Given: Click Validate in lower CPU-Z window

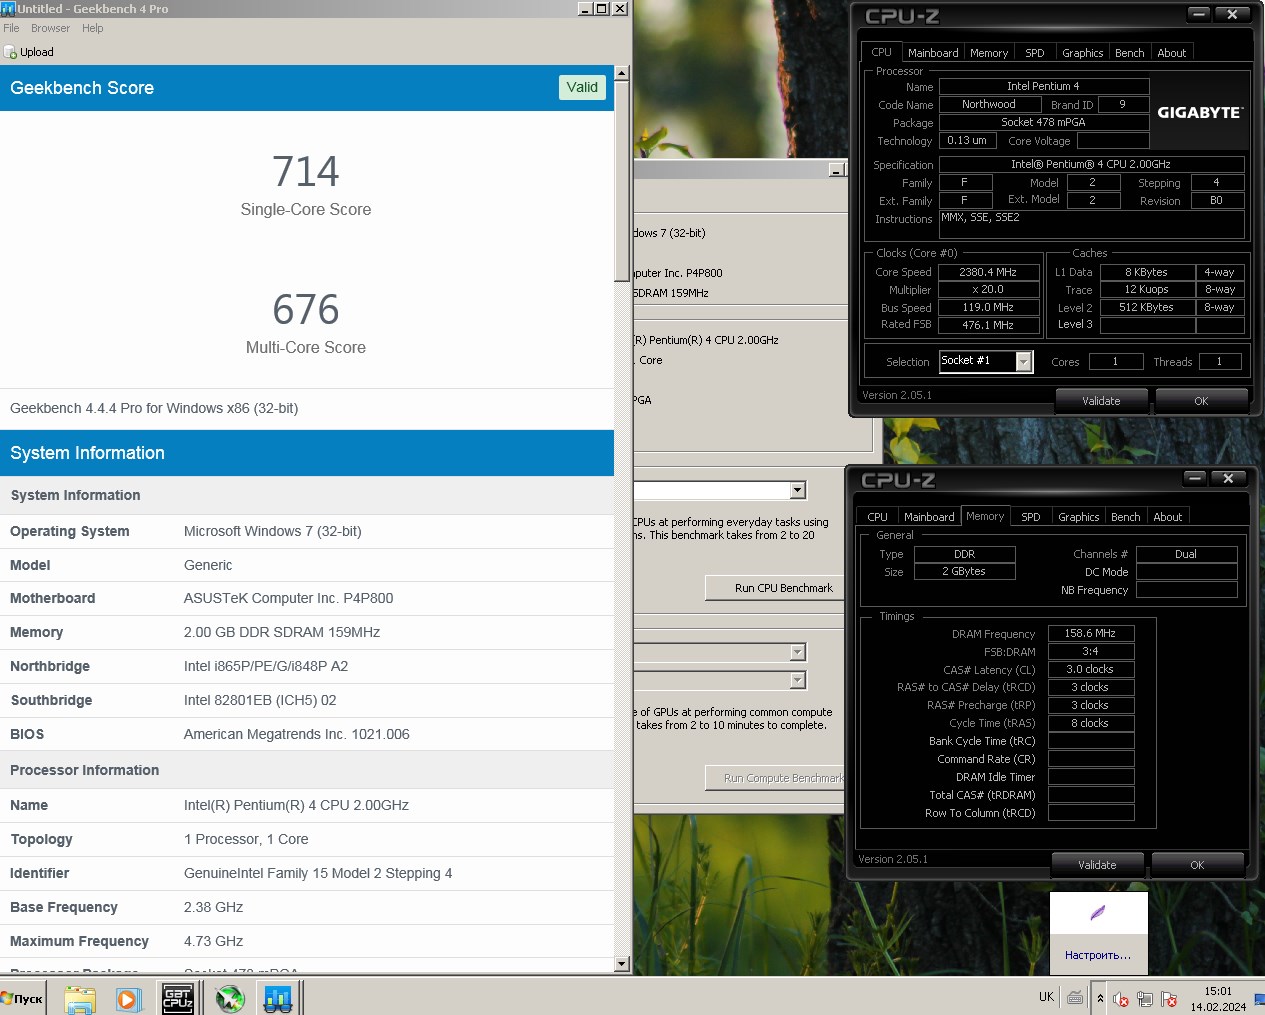Looking at the screenshot, I should [x=1097, y=865].
